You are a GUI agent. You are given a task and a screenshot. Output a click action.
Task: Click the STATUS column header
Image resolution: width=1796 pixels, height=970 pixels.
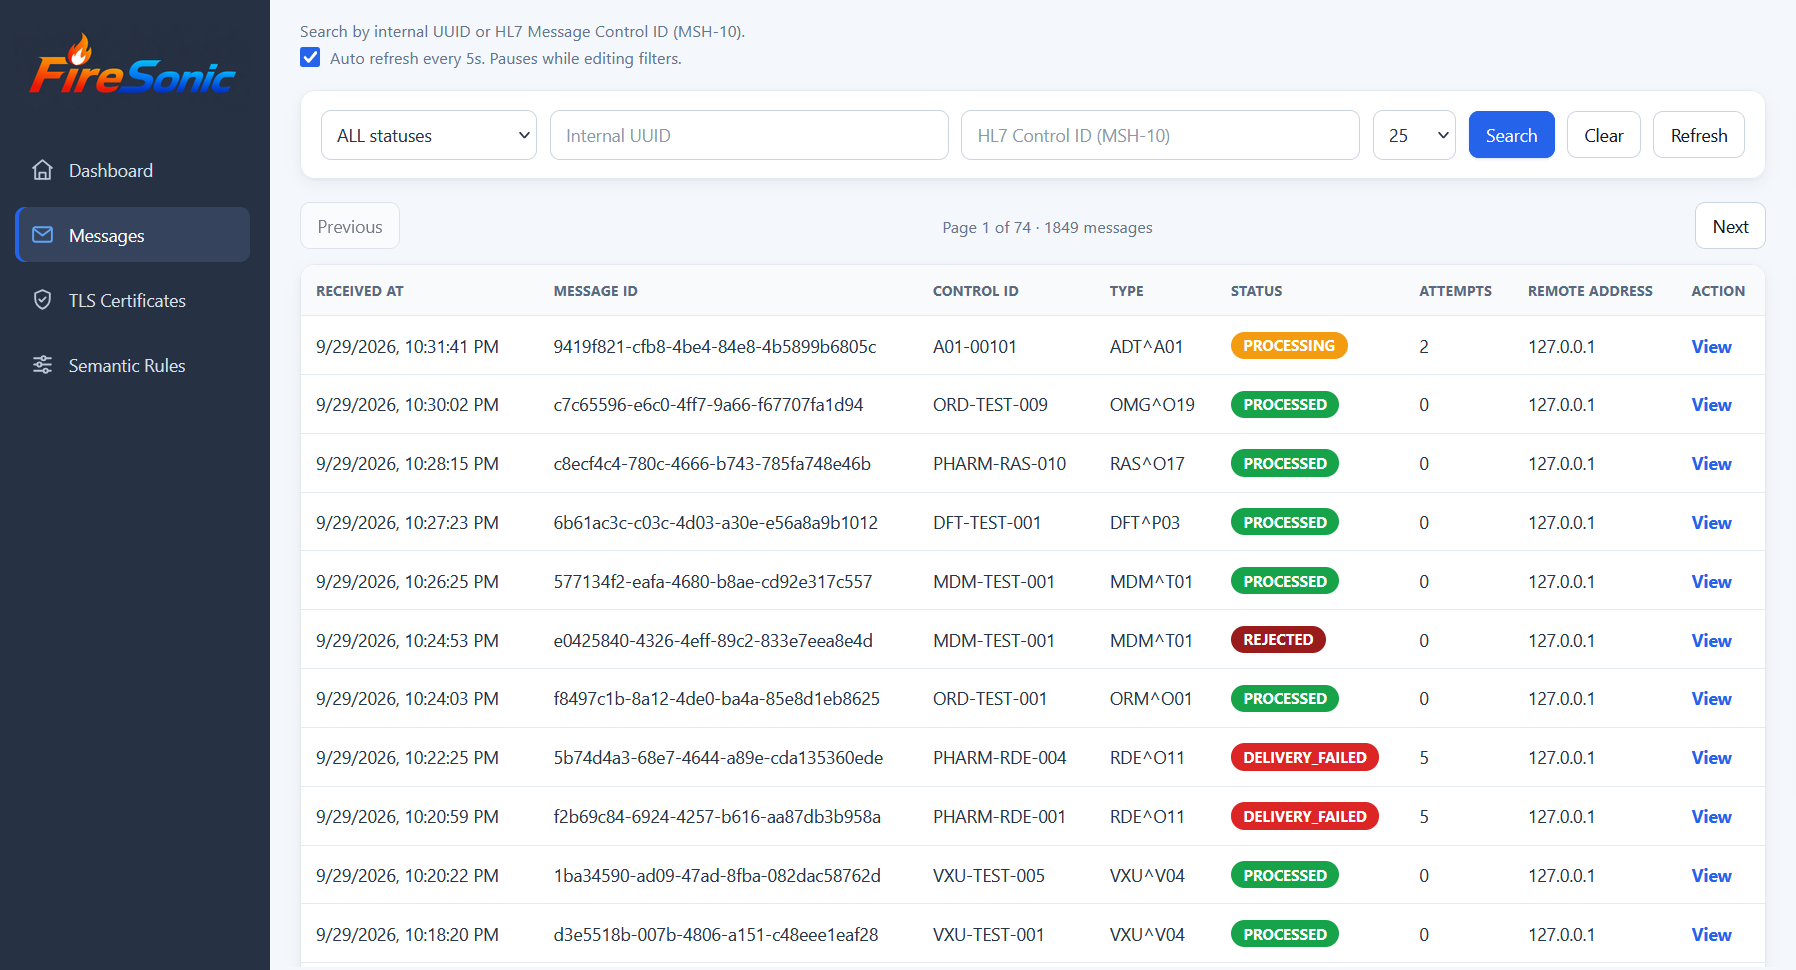pyautogui.click(x=1256, y=291)
